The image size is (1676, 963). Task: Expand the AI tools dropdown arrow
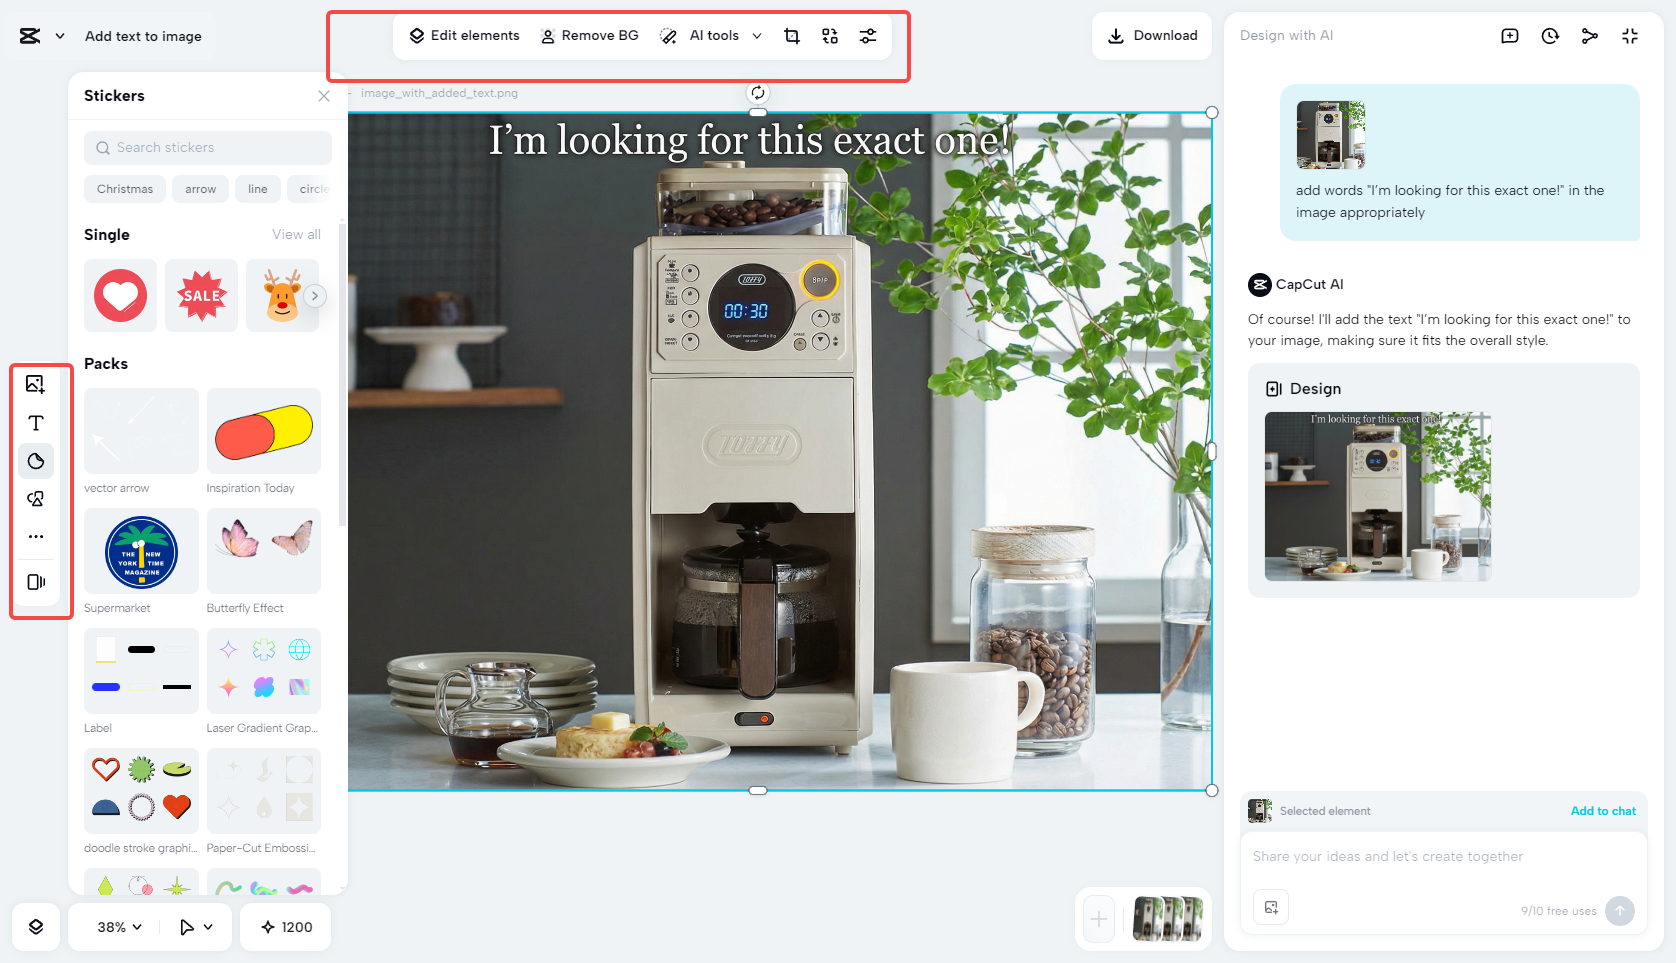(x=757, y=36)
